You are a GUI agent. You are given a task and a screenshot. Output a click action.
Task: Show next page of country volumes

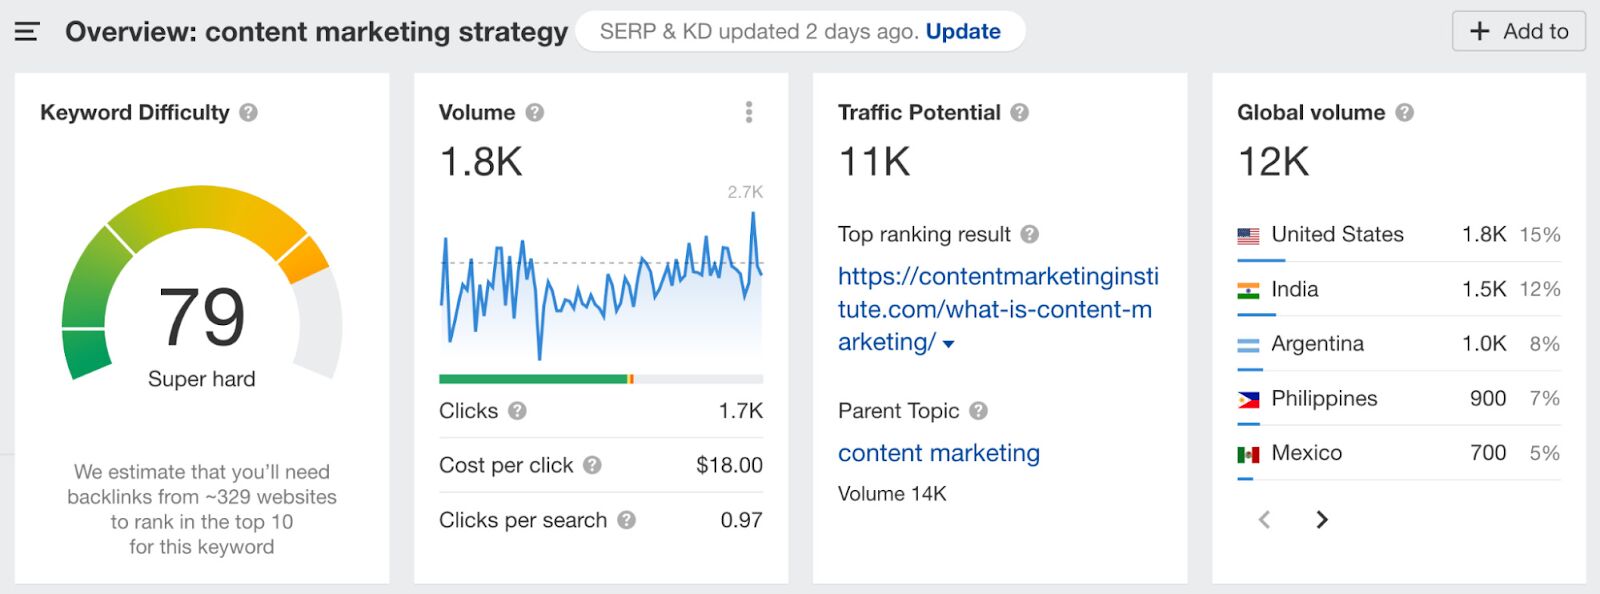pyautogui.click(x=1322, y=520)
